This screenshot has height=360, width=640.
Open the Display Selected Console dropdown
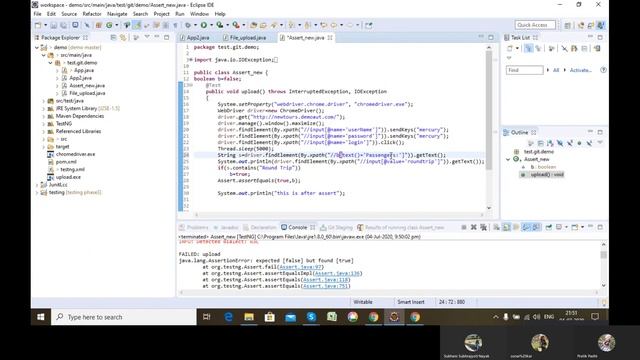[x=566, y=227]
